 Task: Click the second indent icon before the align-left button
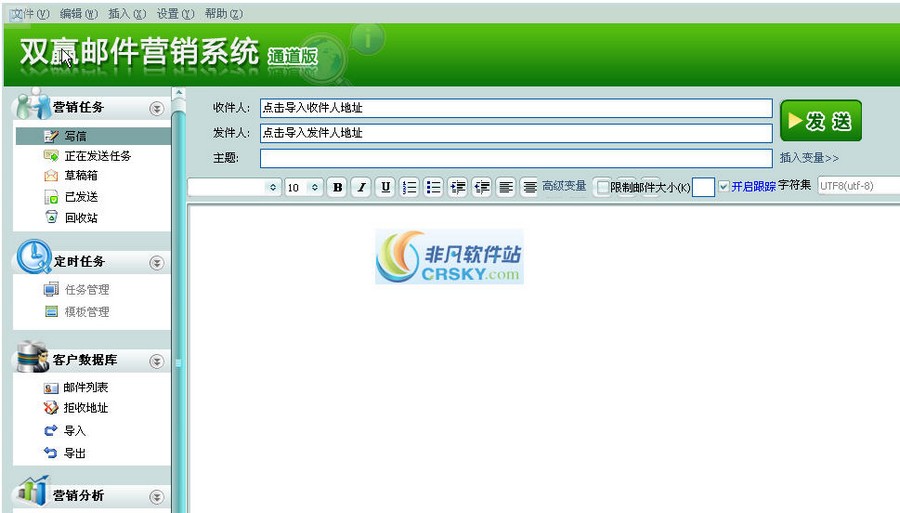[482, 187]
